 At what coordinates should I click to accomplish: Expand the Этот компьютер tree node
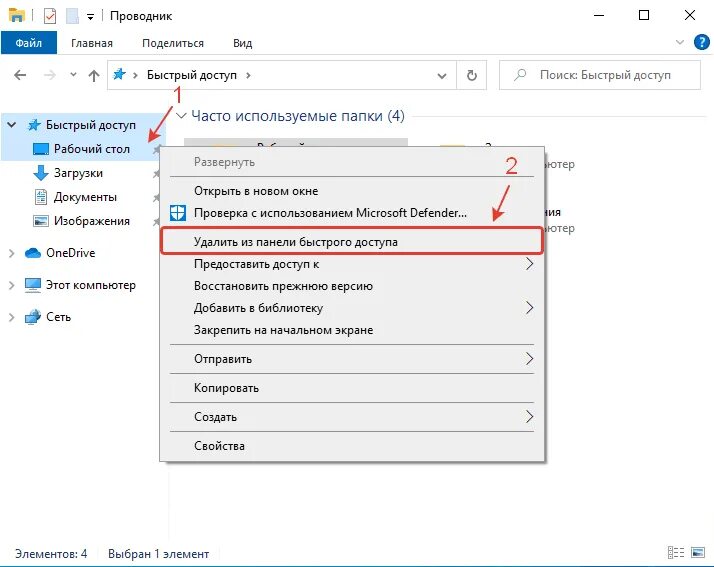12,286
